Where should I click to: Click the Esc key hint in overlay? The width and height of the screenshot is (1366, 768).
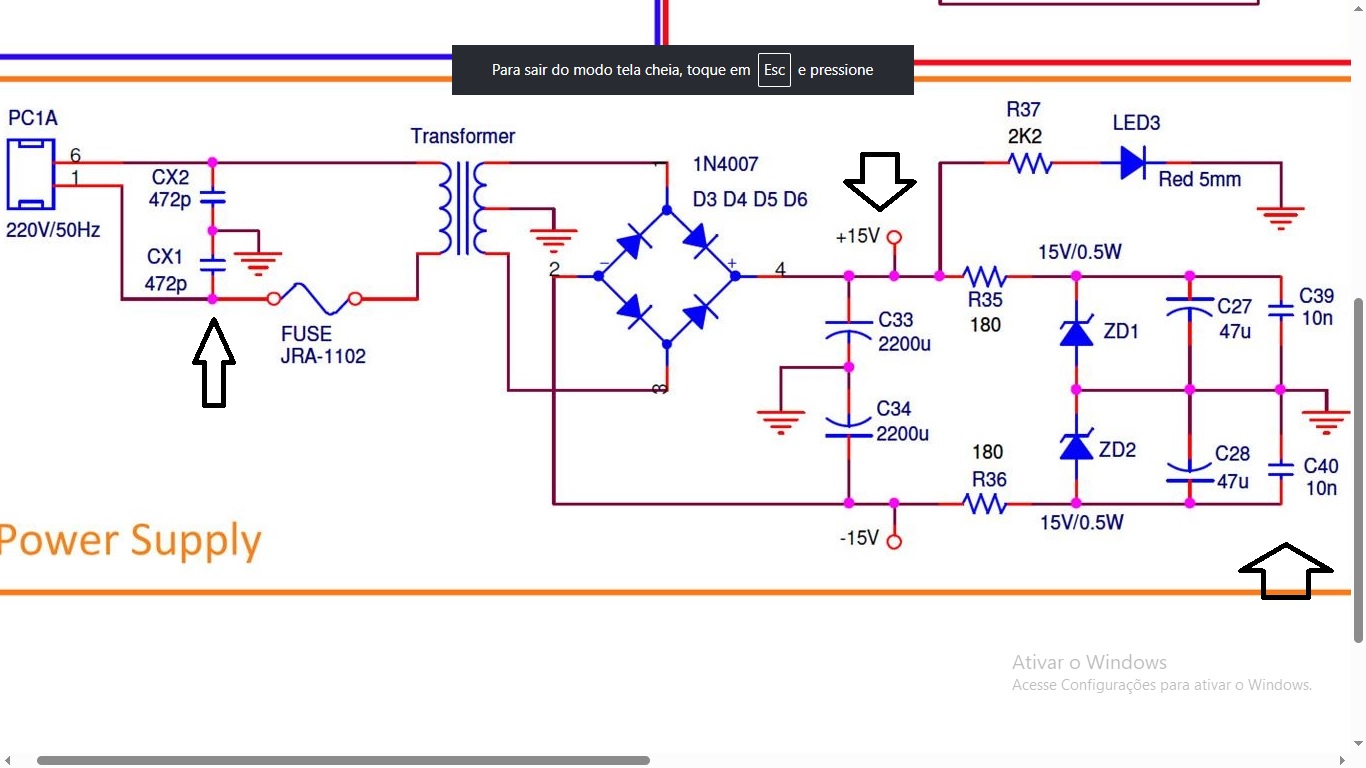coord(774,70)
